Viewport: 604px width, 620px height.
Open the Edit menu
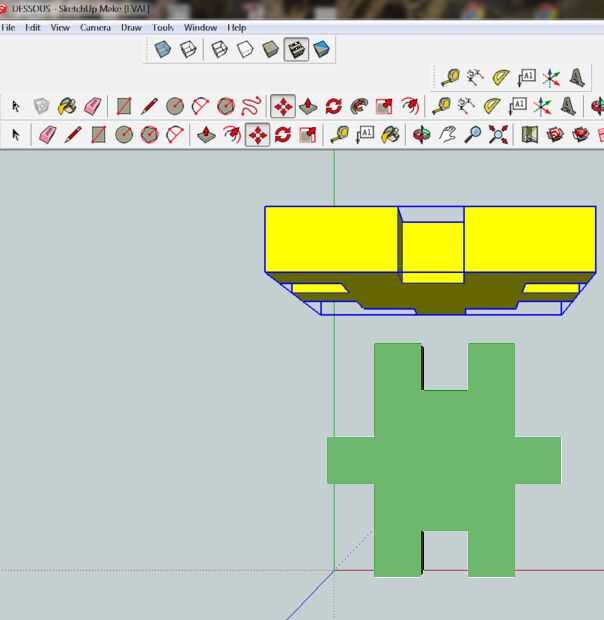point(32,28)
